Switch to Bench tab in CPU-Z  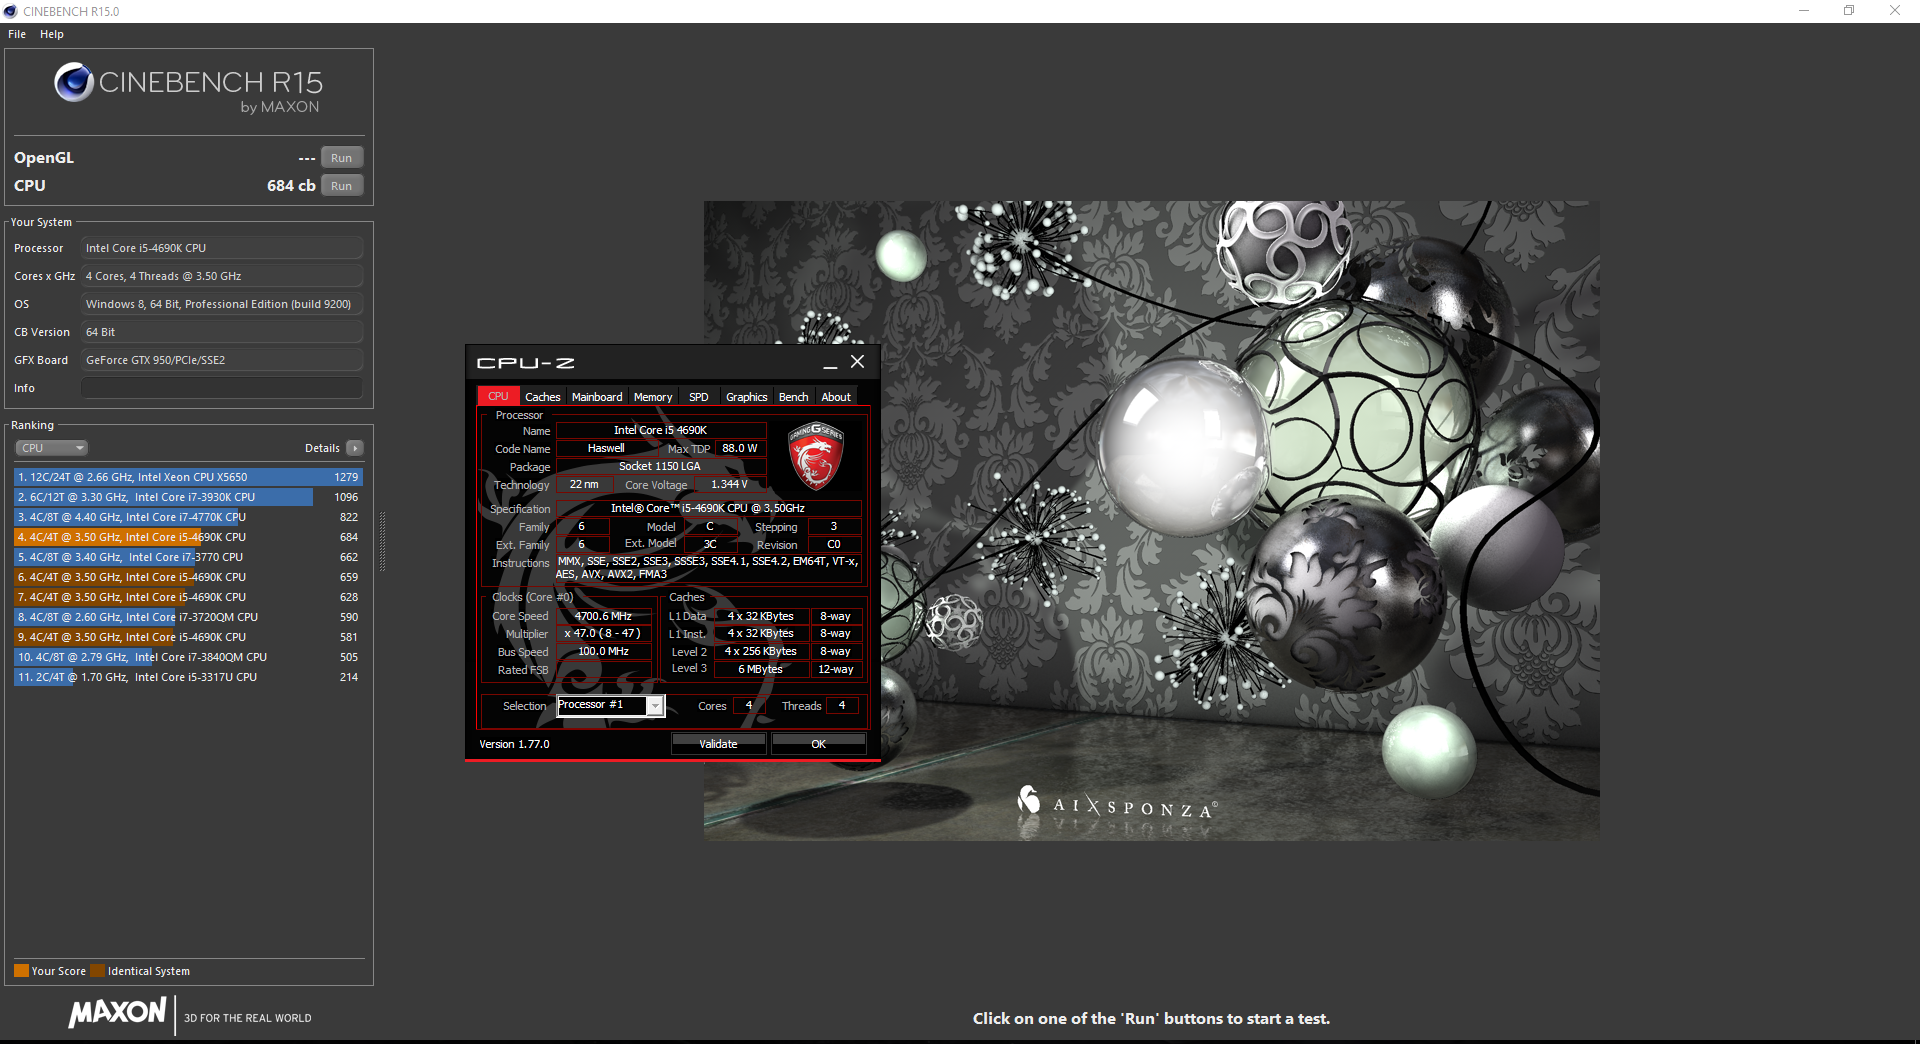(793, 397)
